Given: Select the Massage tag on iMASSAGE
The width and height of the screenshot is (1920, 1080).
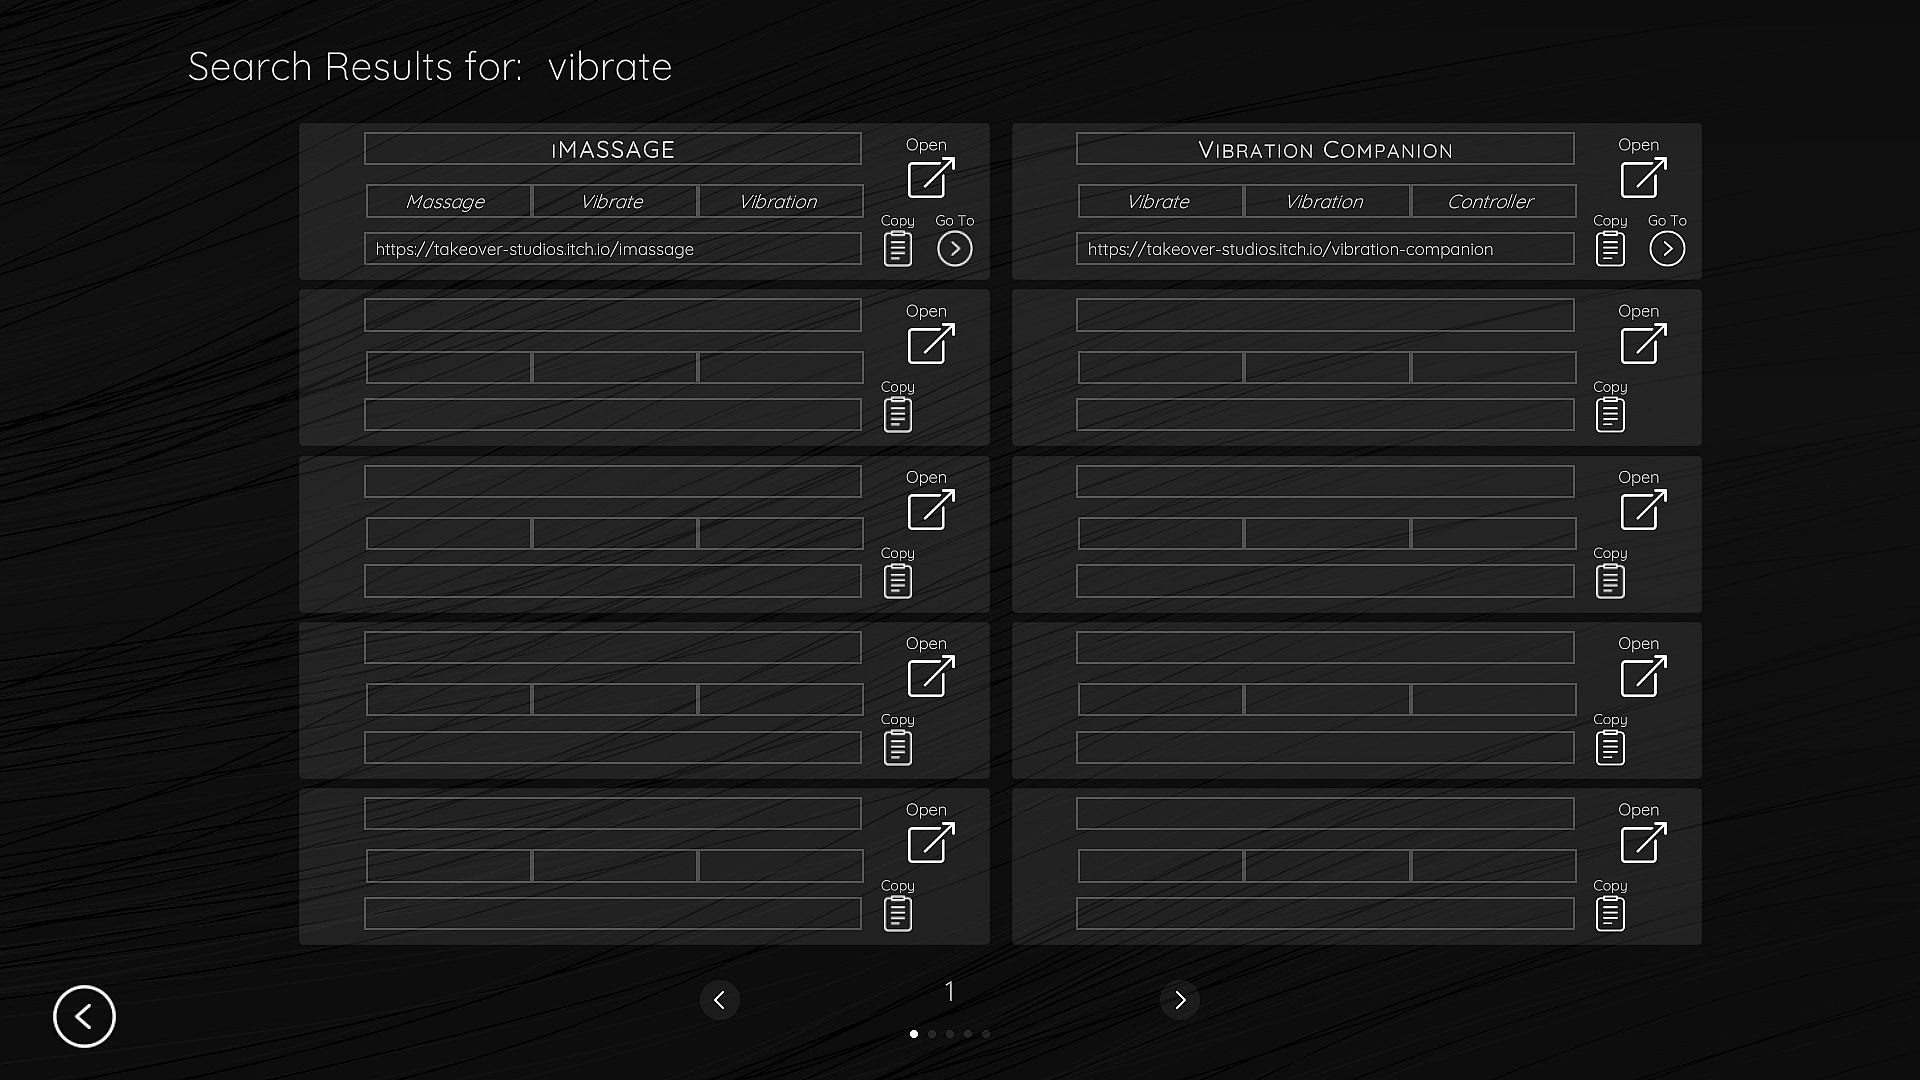Looking at the screenshot, I should (447, 201).
